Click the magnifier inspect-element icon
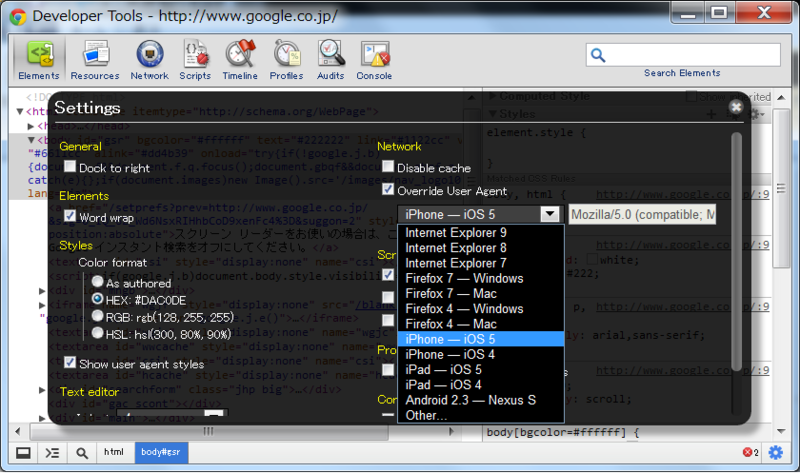 pyautogui.click(x=82, y=453)
